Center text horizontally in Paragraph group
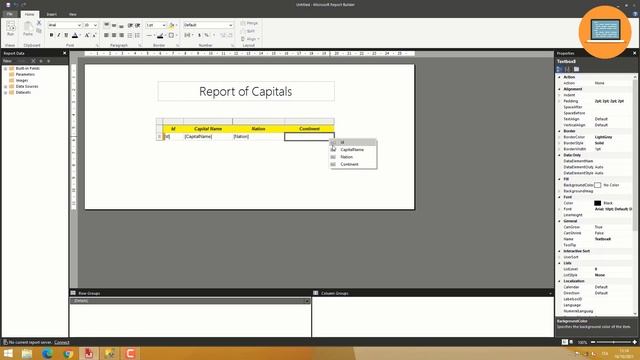The width and height of the screenshot is (640, 360). click(114, 36)
